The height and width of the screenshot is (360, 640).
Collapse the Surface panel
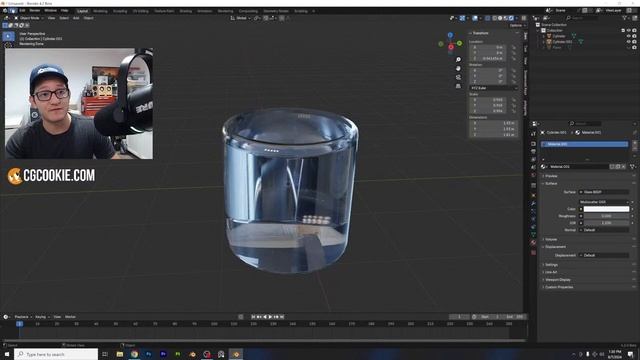(551, 184)
